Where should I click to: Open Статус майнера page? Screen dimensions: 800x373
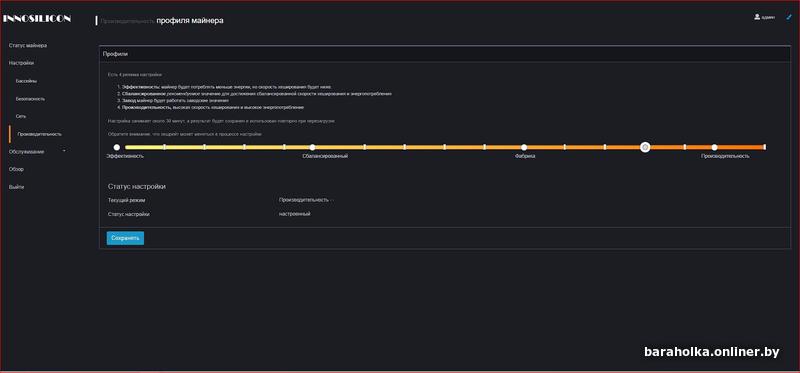pos(28,45)
